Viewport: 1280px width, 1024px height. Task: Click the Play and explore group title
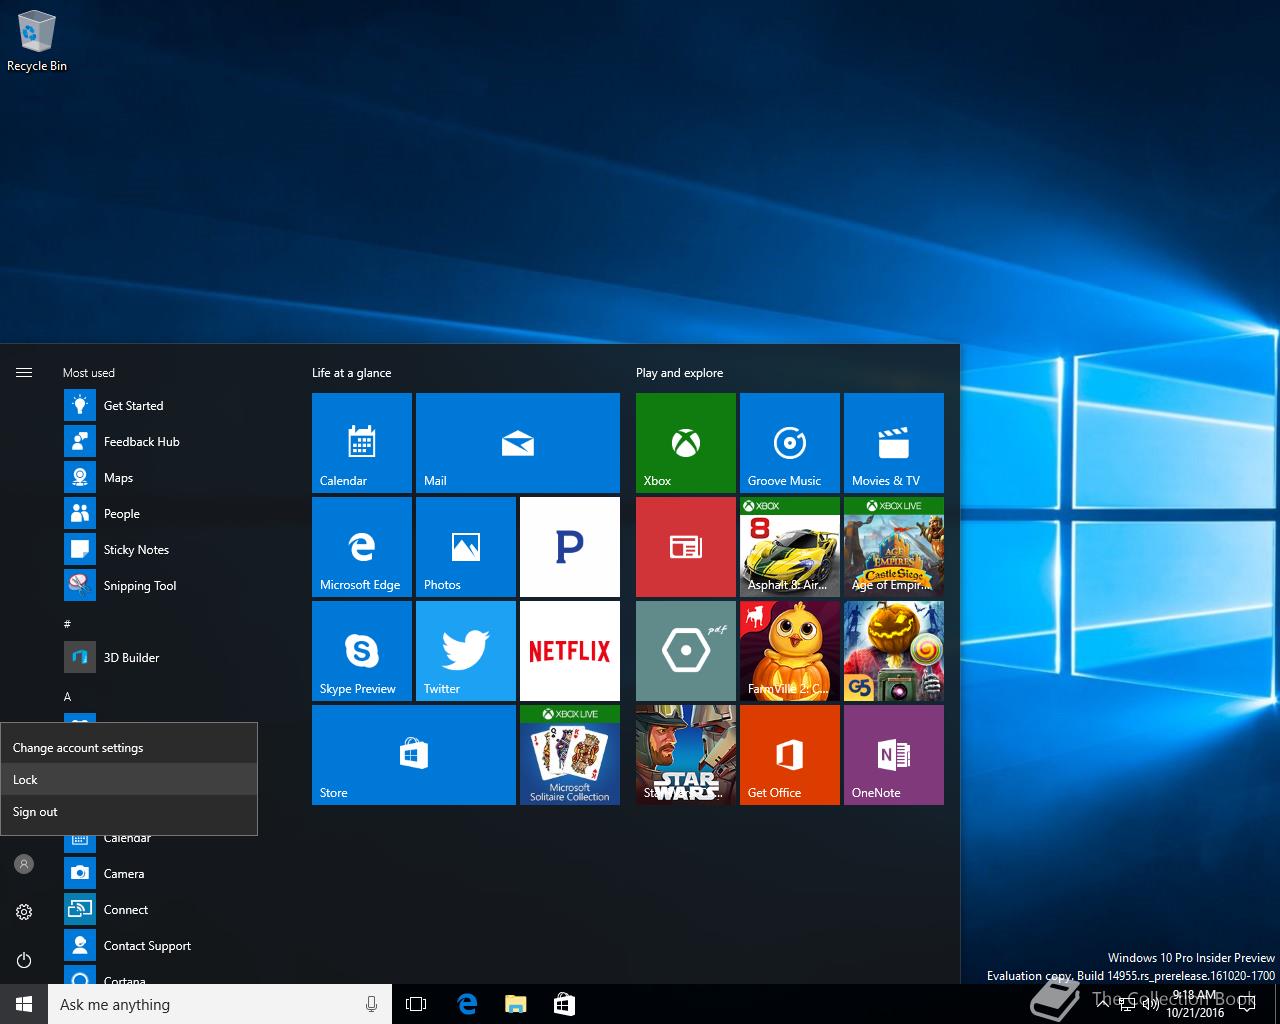pyautogui.click(x=679, y=372)
